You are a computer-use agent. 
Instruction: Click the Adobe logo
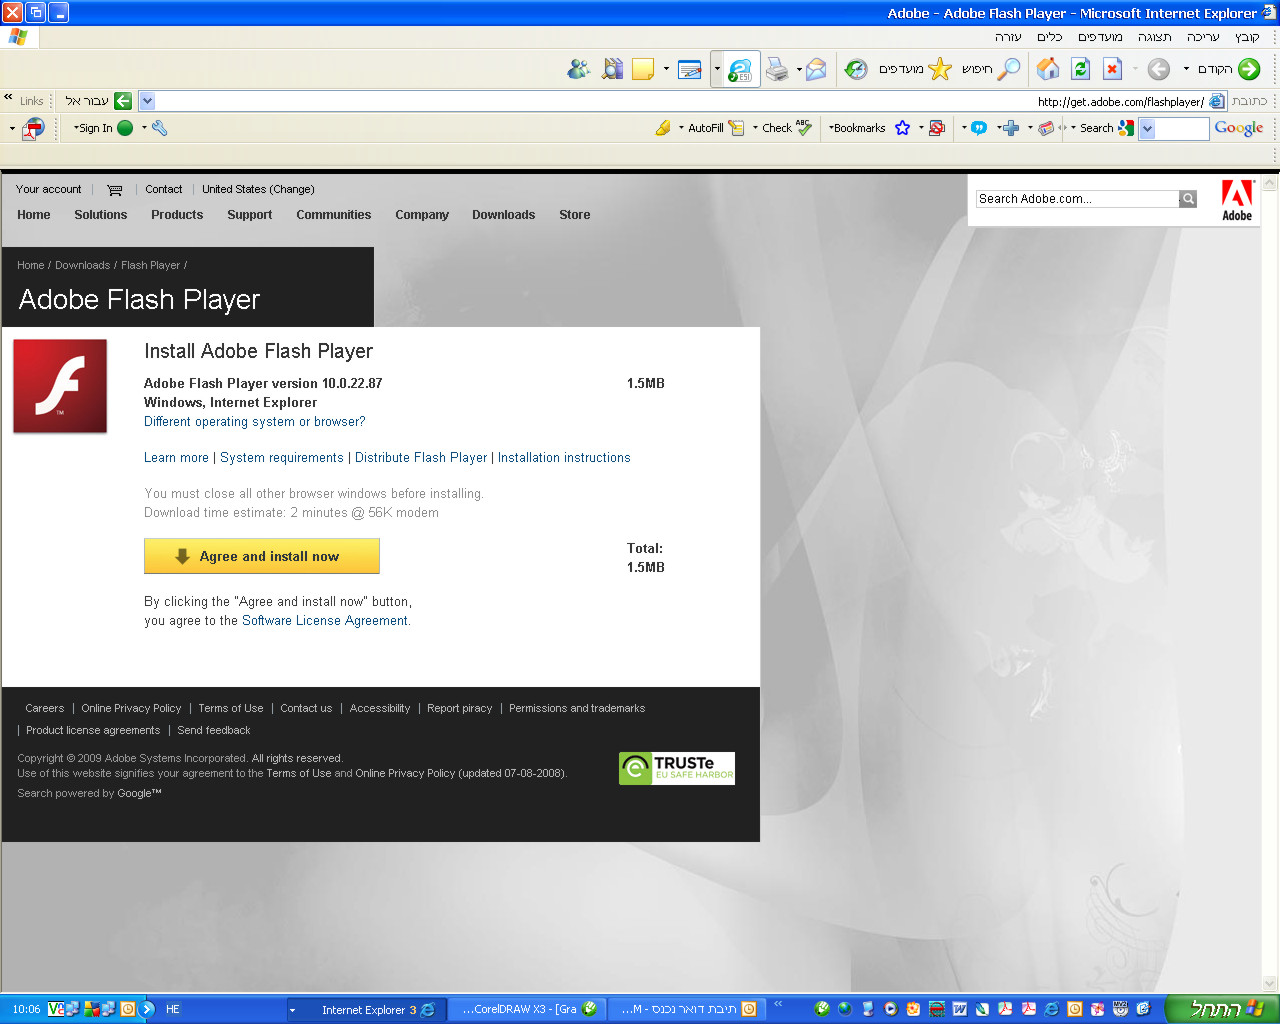(x=1237, y=200)
